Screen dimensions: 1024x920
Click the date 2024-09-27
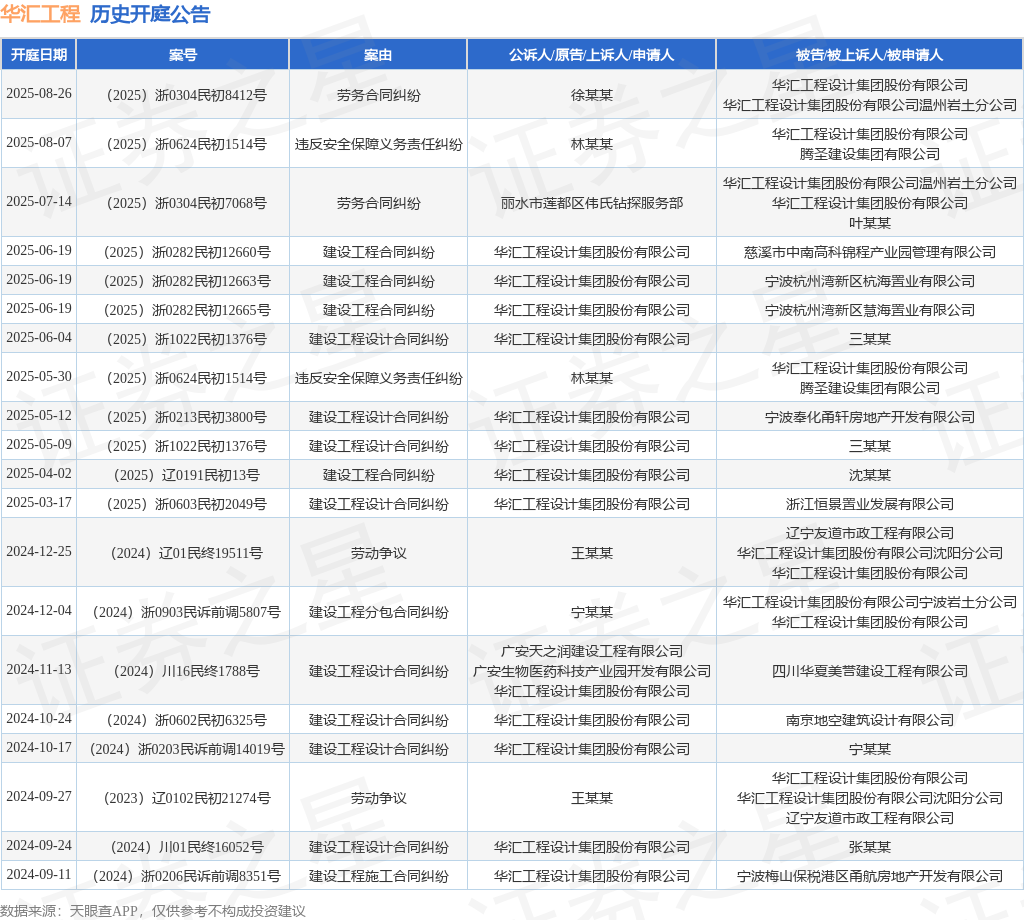coord(39,796)
